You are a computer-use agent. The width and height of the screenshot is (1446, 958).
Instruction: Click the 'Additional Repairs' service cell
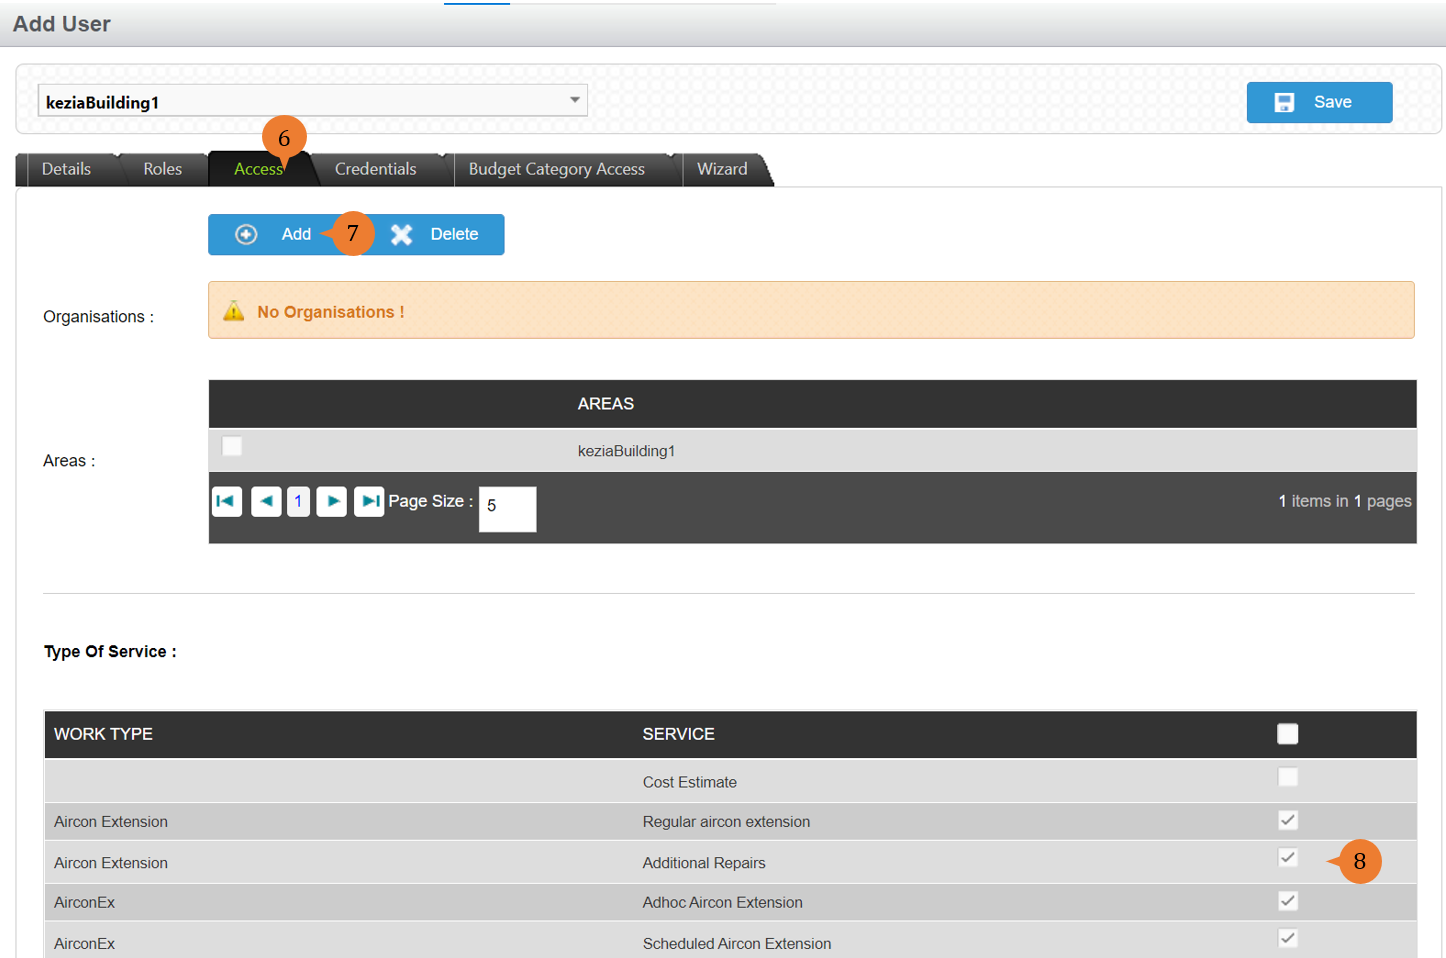click(704, 863)
